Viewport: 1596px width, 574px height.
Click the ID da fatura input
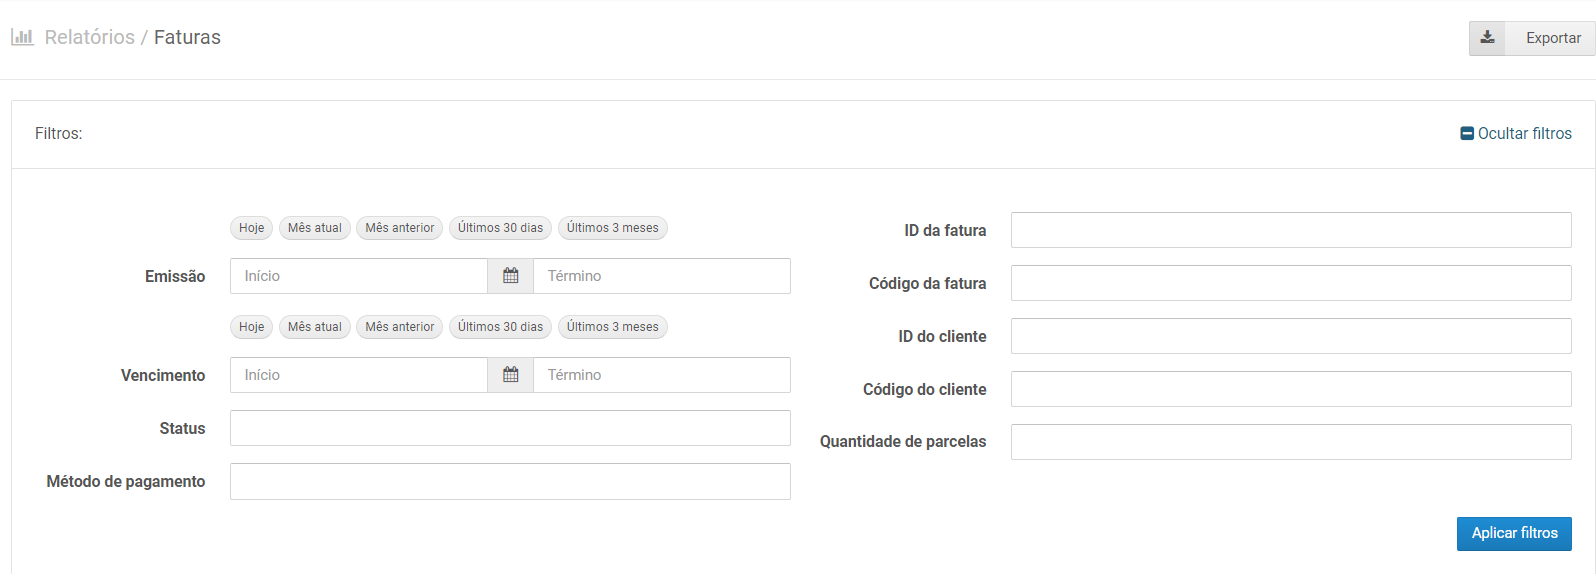click(x=1291, y=230)
